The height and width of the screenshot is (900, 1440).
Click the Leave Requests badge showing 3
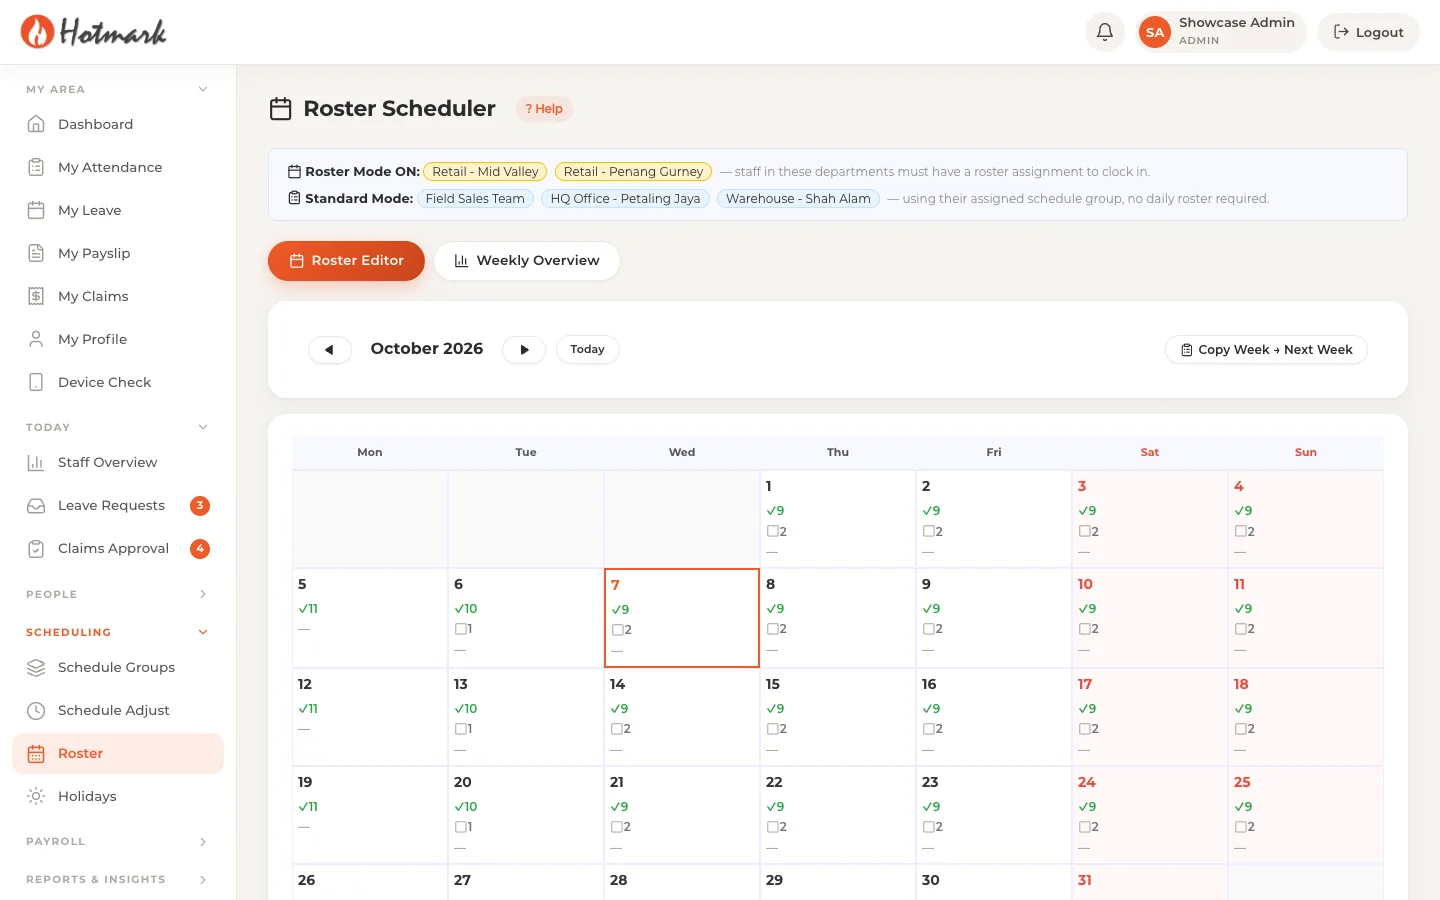click(200, 505)
